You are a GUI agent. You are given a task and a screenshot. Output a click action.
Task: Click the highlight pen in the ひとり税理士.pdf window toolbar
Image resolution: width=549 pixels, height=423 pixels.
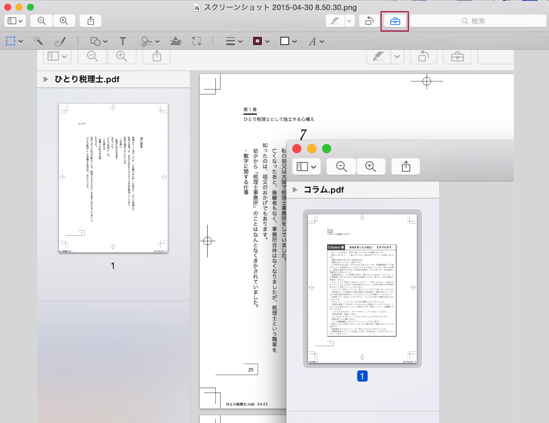coord(378,56)
